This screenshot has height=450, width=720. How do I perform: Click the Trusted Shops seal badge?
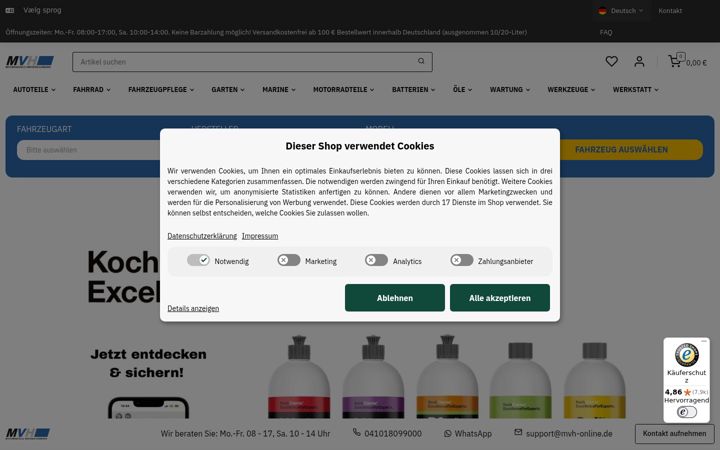(686, 354)
